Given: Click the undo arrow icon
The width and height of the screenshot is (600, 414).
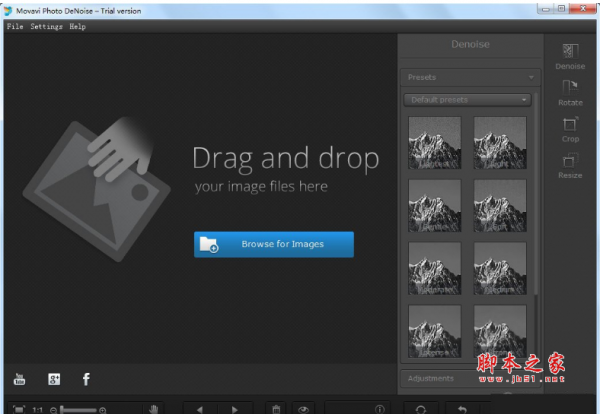Looking at the screenshot, I should click(x=462, y=409).
